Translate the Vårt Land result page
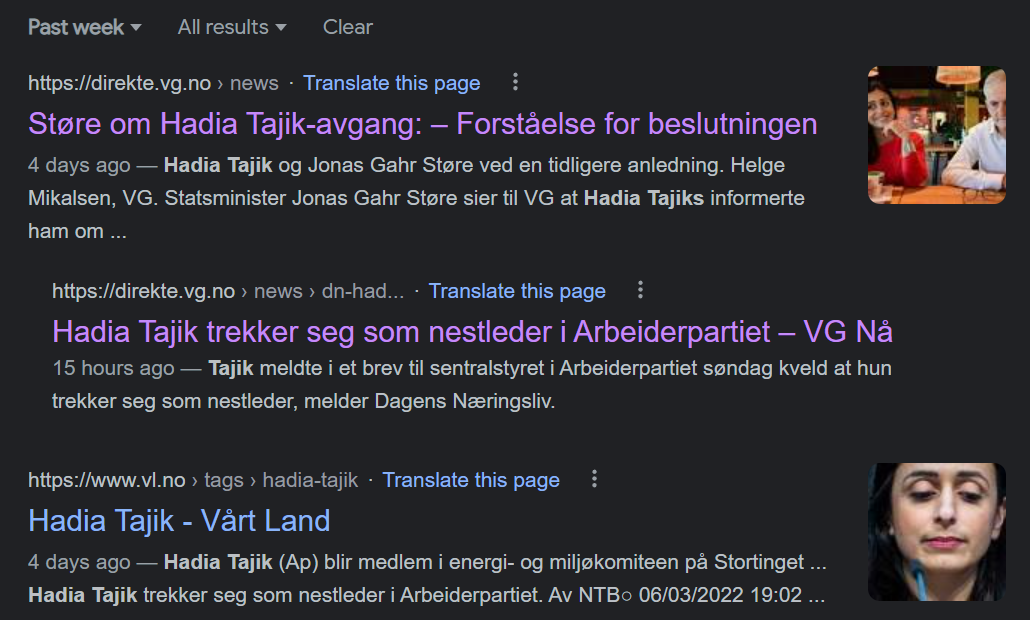Viewport: 1030px width, 620px height. point(471,480)
